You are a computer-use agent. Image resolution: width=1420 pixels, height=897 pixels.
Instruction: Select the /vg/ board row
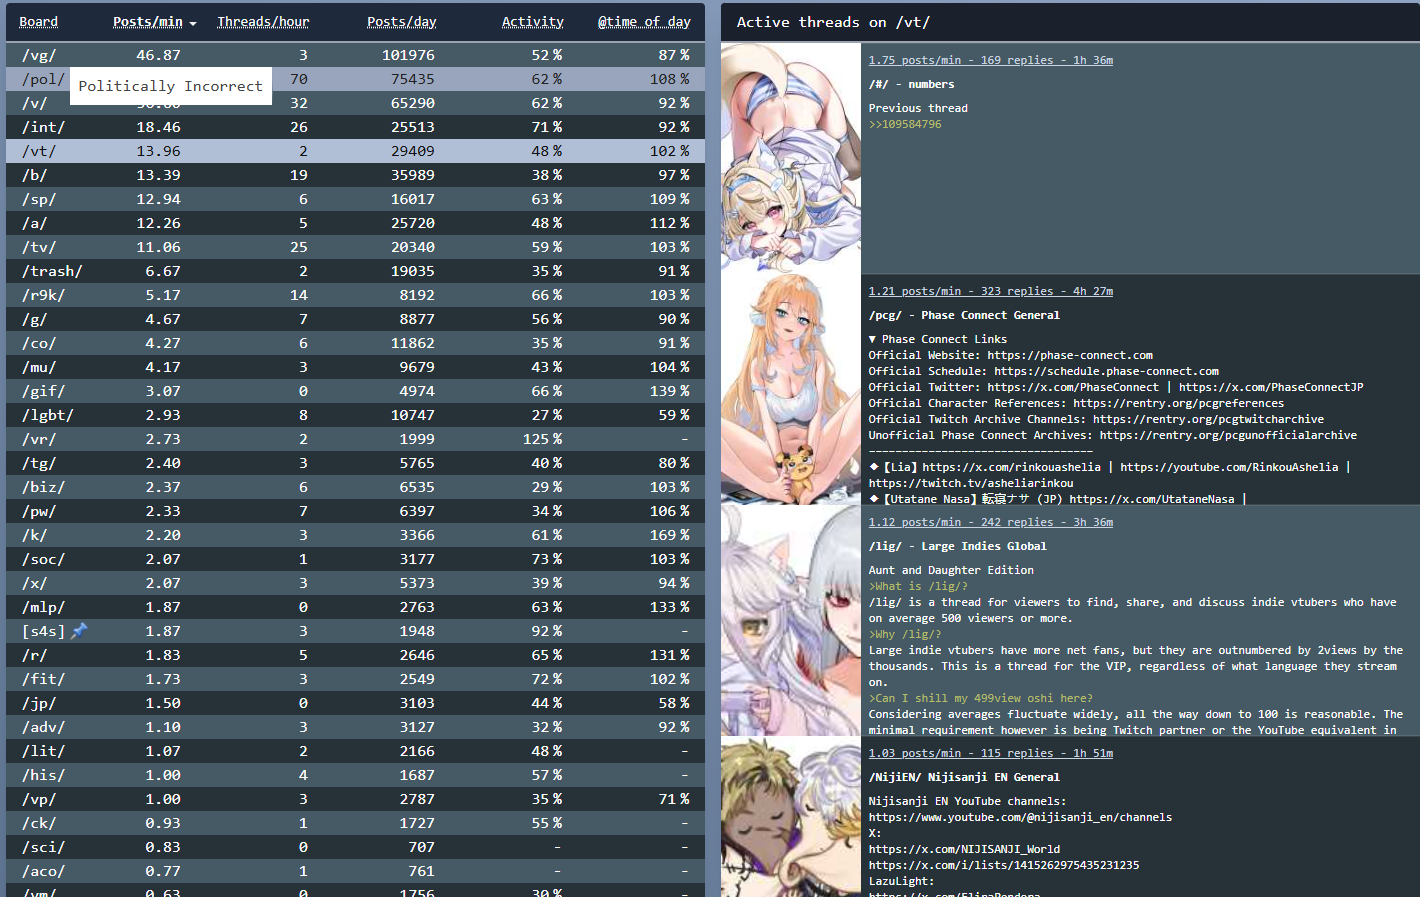355,55
